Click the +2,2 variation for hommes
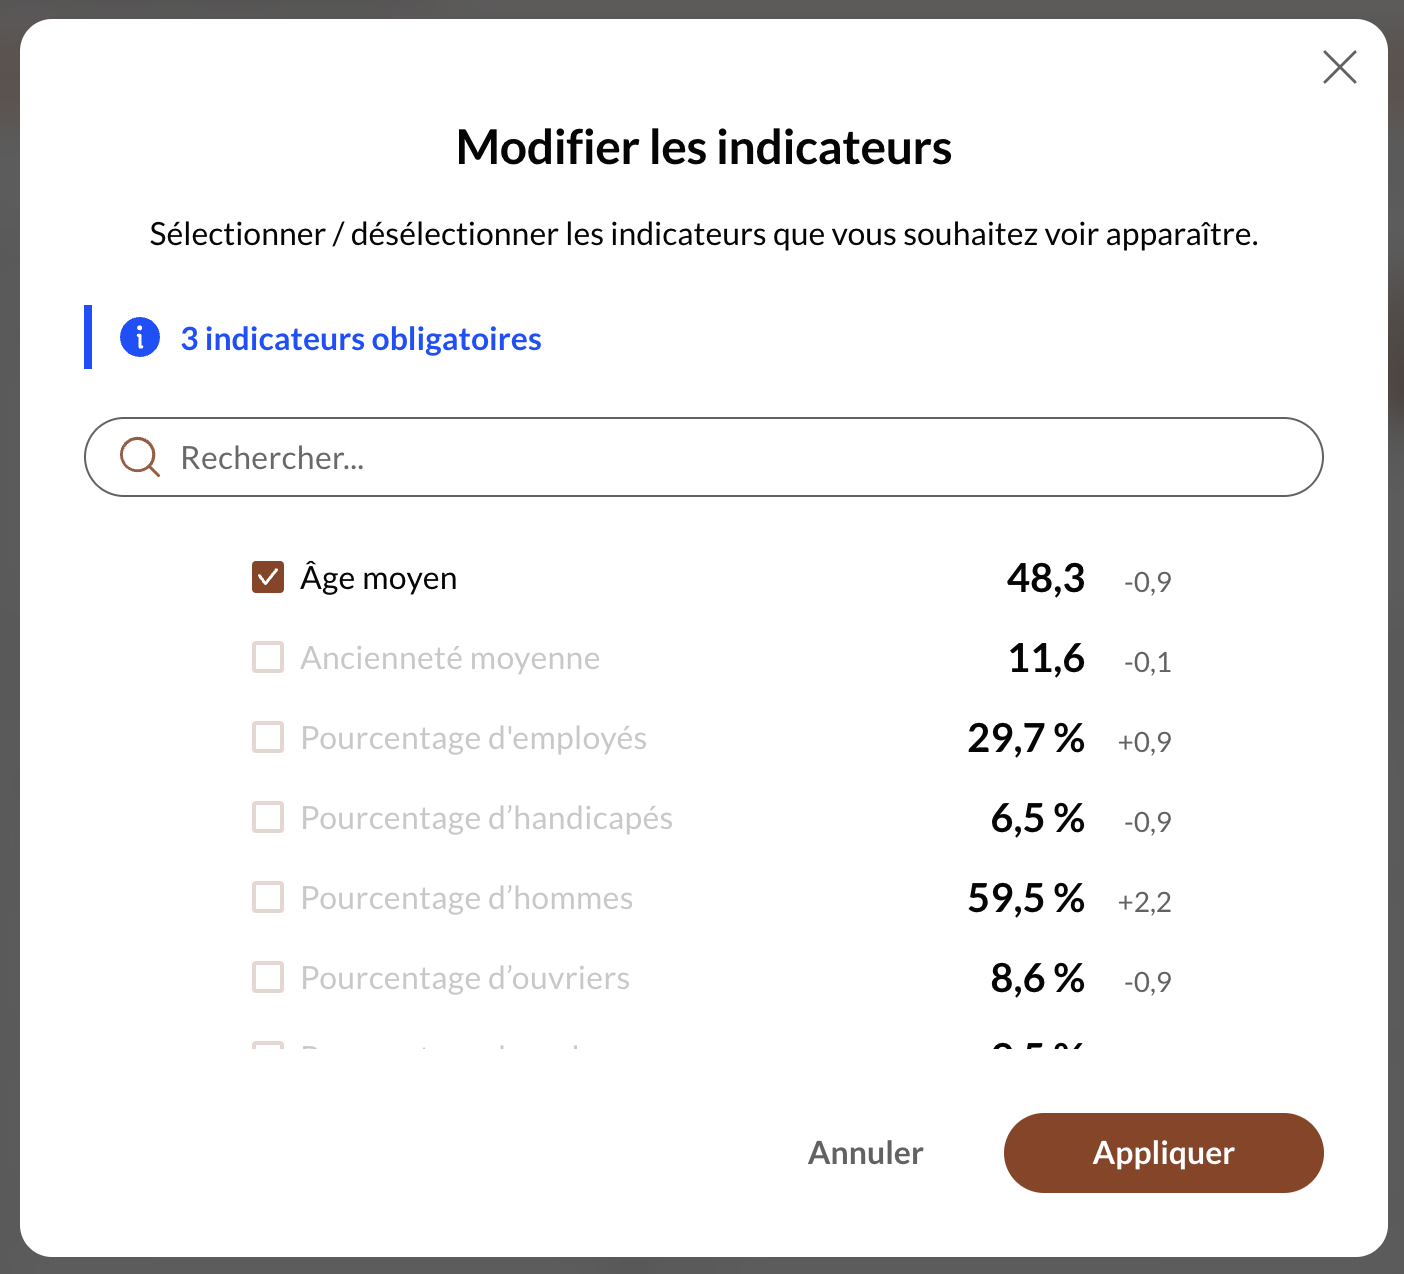The width and height of the screenshot is (1404, 1274). 1144,902
